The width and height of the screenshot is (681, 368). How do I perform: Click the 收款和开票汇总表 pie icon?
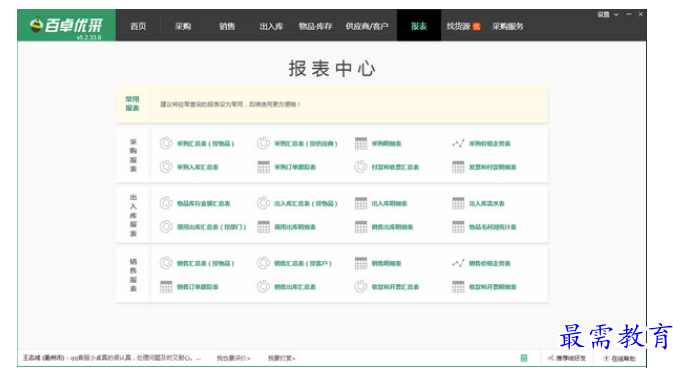tap(360, 287)
